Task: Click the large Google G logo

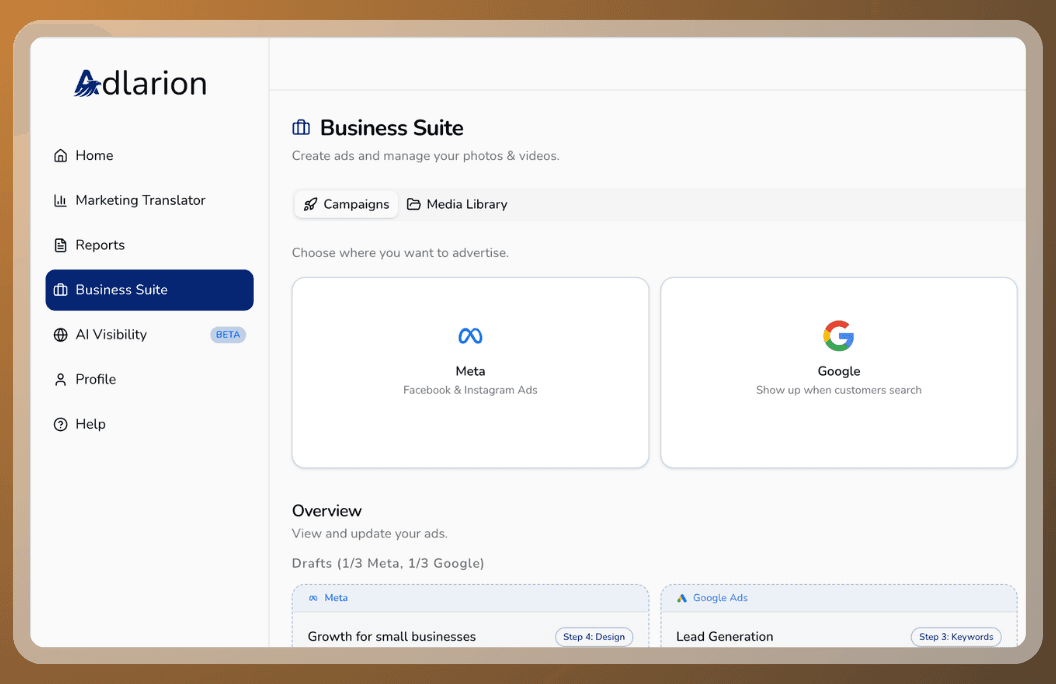Action: pos(838,335)
